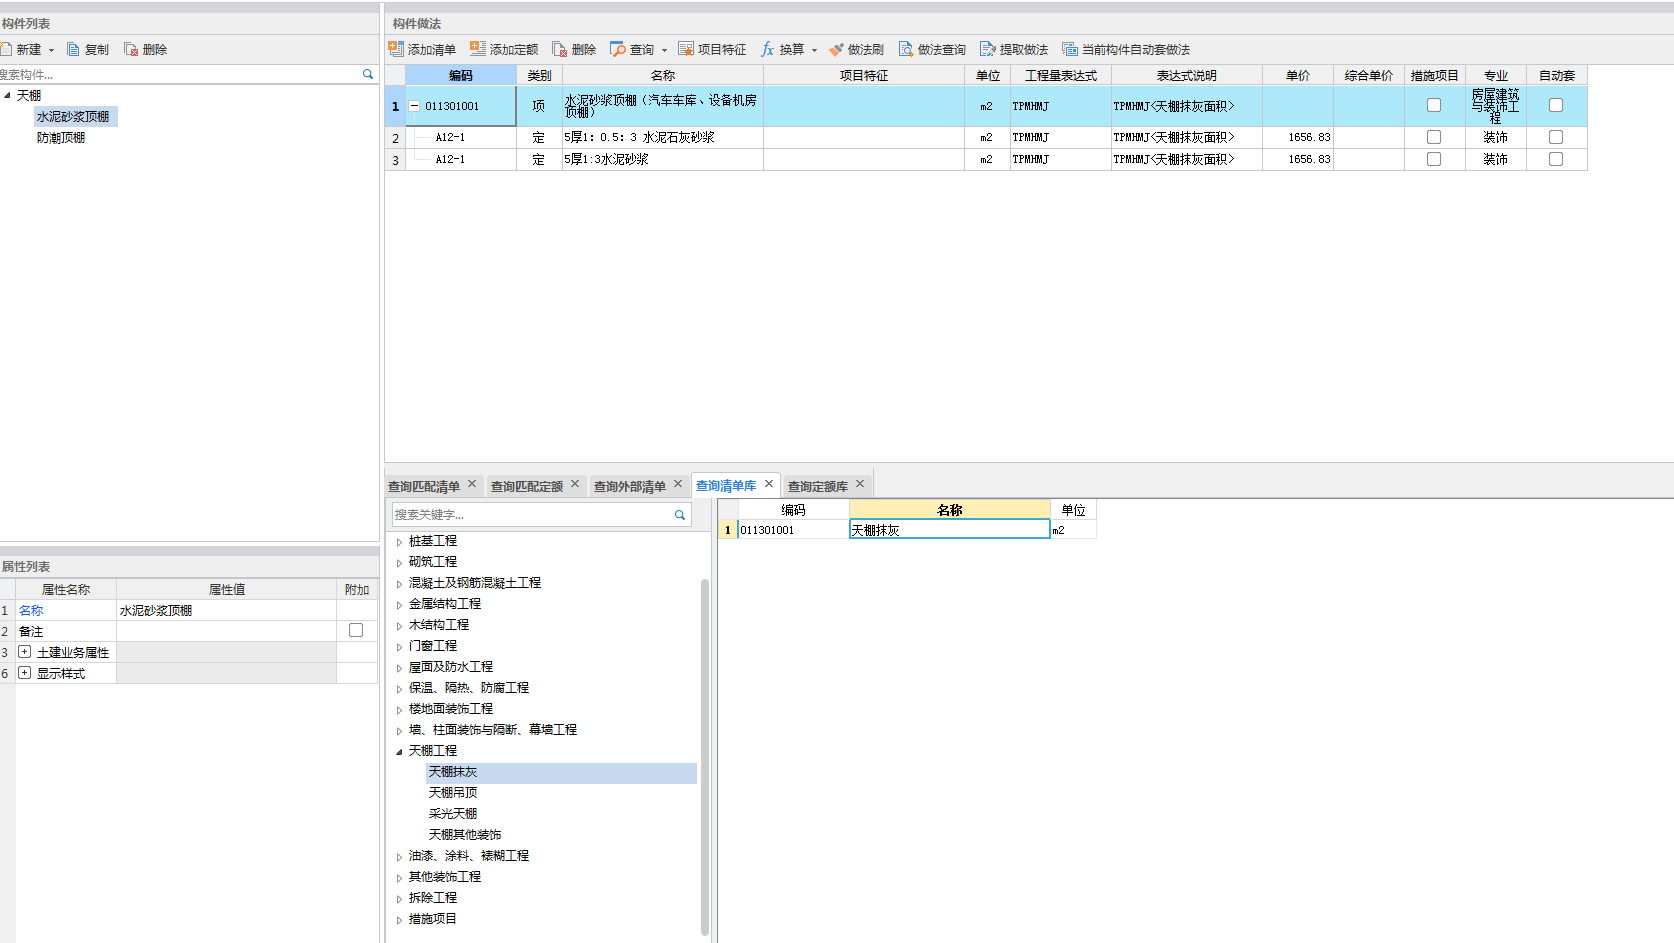Switch to 查询匹配清单 tab

point(424,486)
